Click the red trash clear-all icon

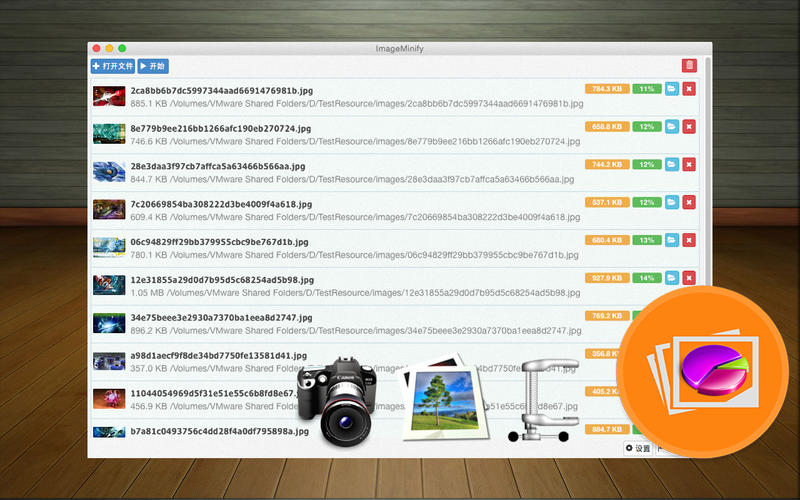click(689, 65)
